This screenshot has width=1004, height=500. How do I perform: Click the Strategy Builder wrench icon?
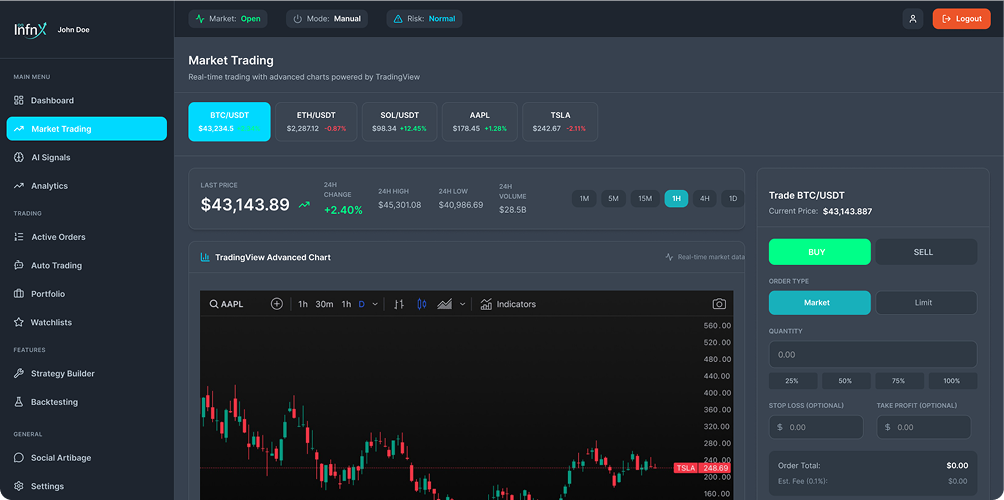click(x=19, y=373)
